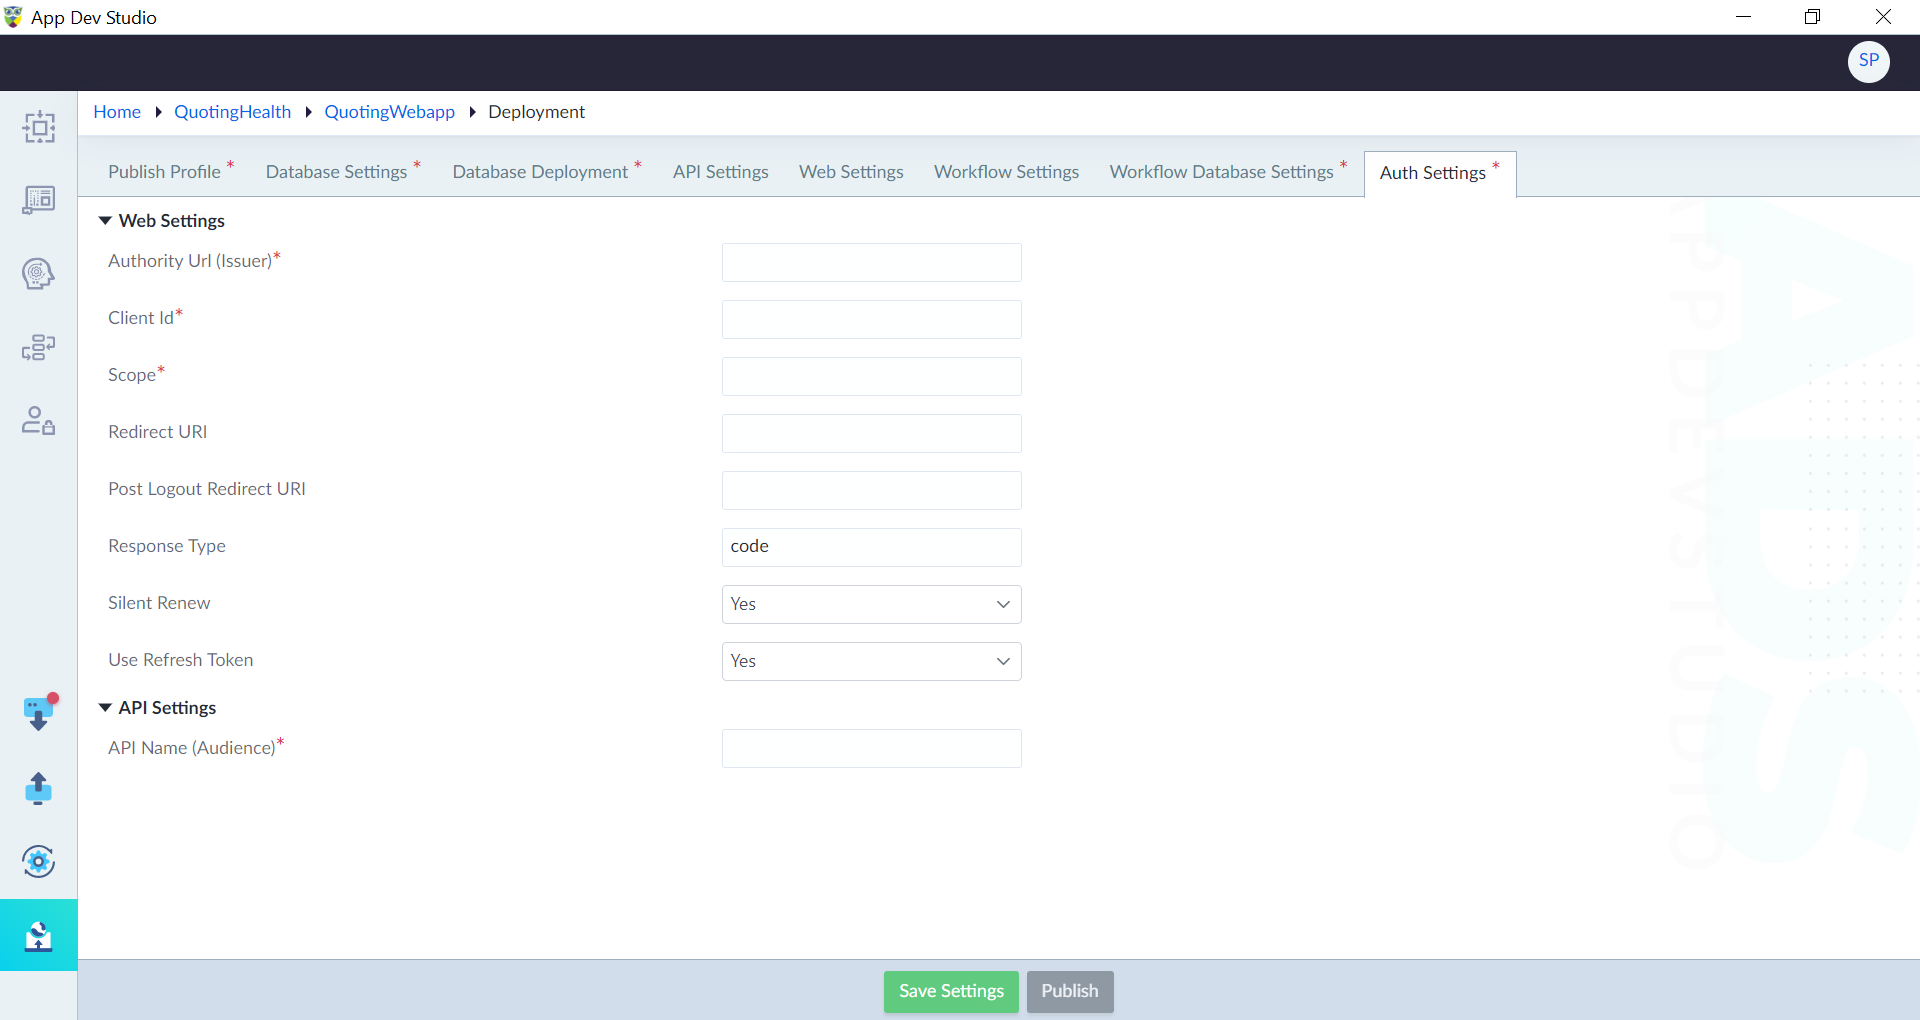Viewport: 1920px width, 1020px height.
Task: Open the SP user avatar menu
Action: pos(1868,62)
